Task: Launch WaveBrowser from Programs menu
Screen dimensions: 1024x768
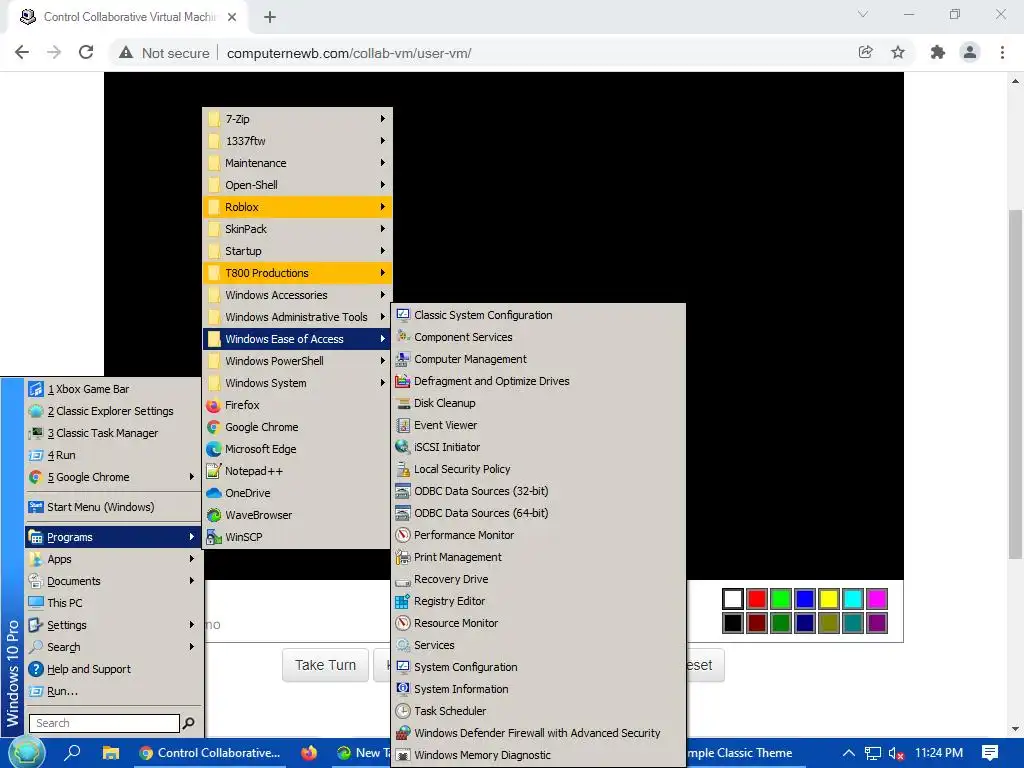Action: point(297,515)
